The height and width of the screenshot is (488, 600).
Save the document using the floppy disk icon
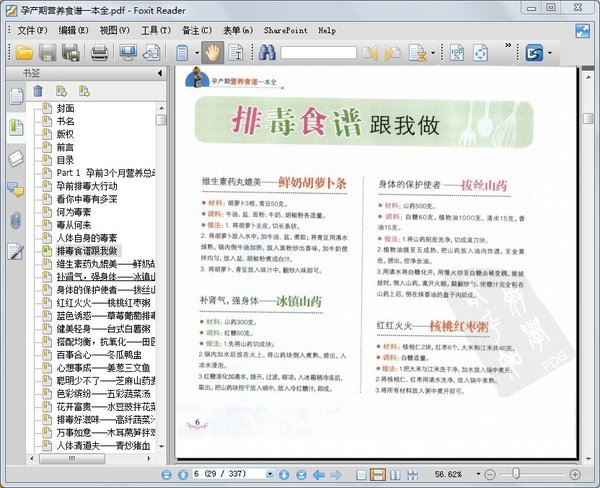point(47,52)
